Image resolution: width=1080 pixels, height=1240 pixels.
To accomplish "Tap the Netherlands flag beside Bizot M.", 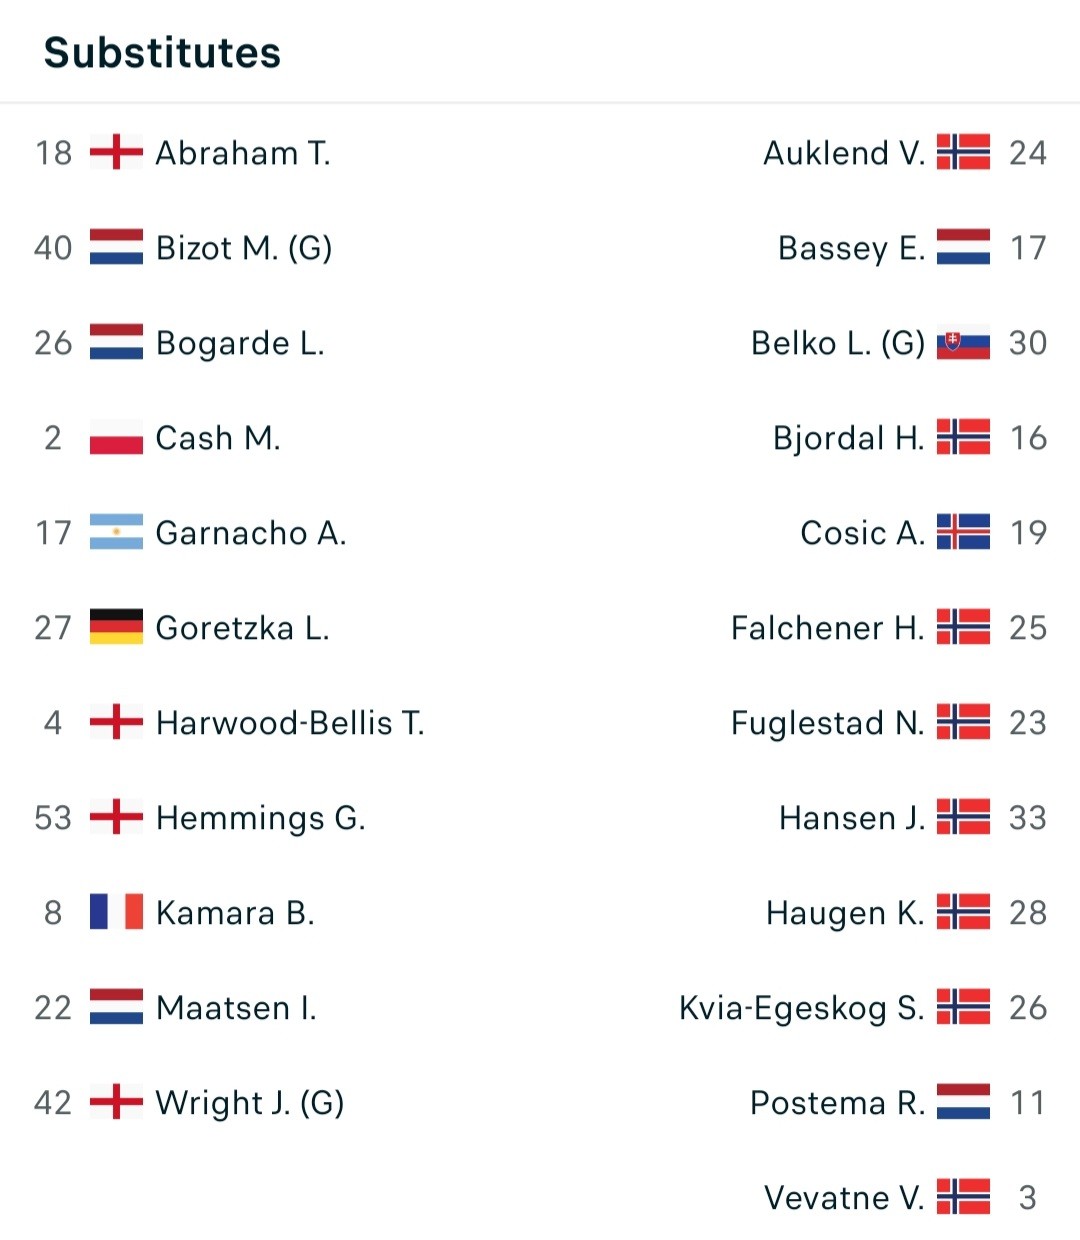I will 116,247.
